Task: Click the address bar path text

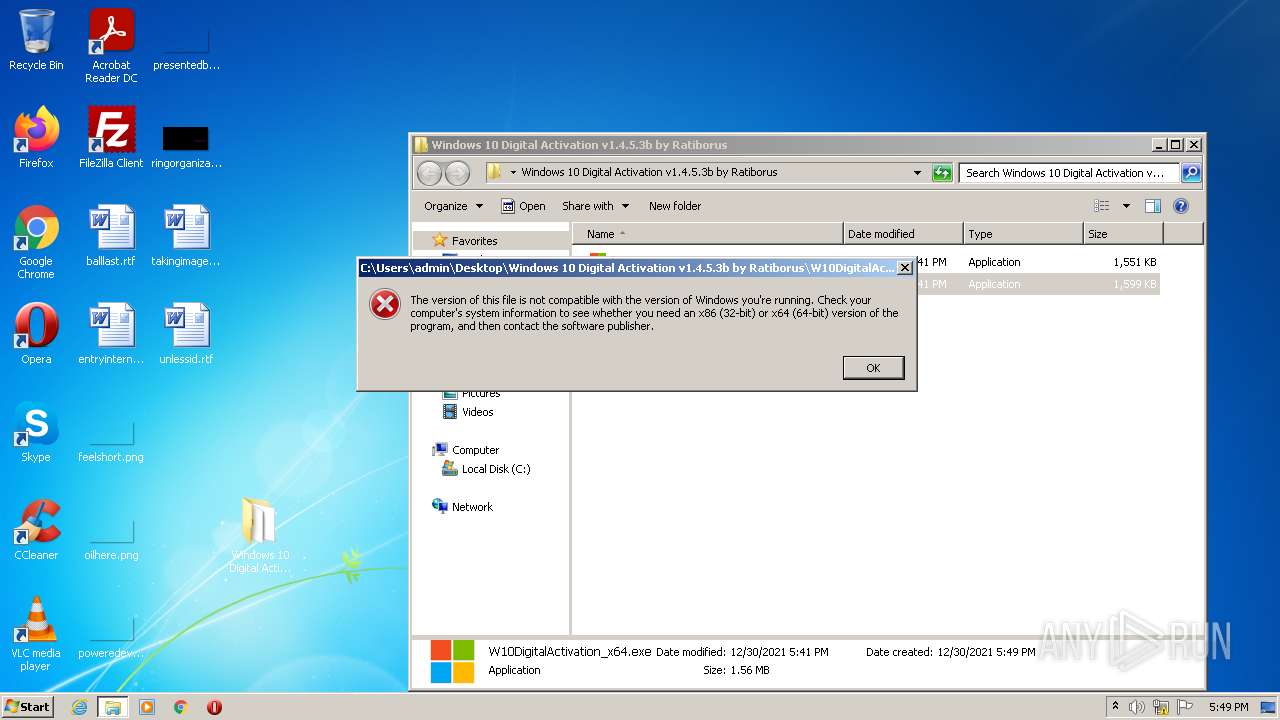Action: click(649, 173)
